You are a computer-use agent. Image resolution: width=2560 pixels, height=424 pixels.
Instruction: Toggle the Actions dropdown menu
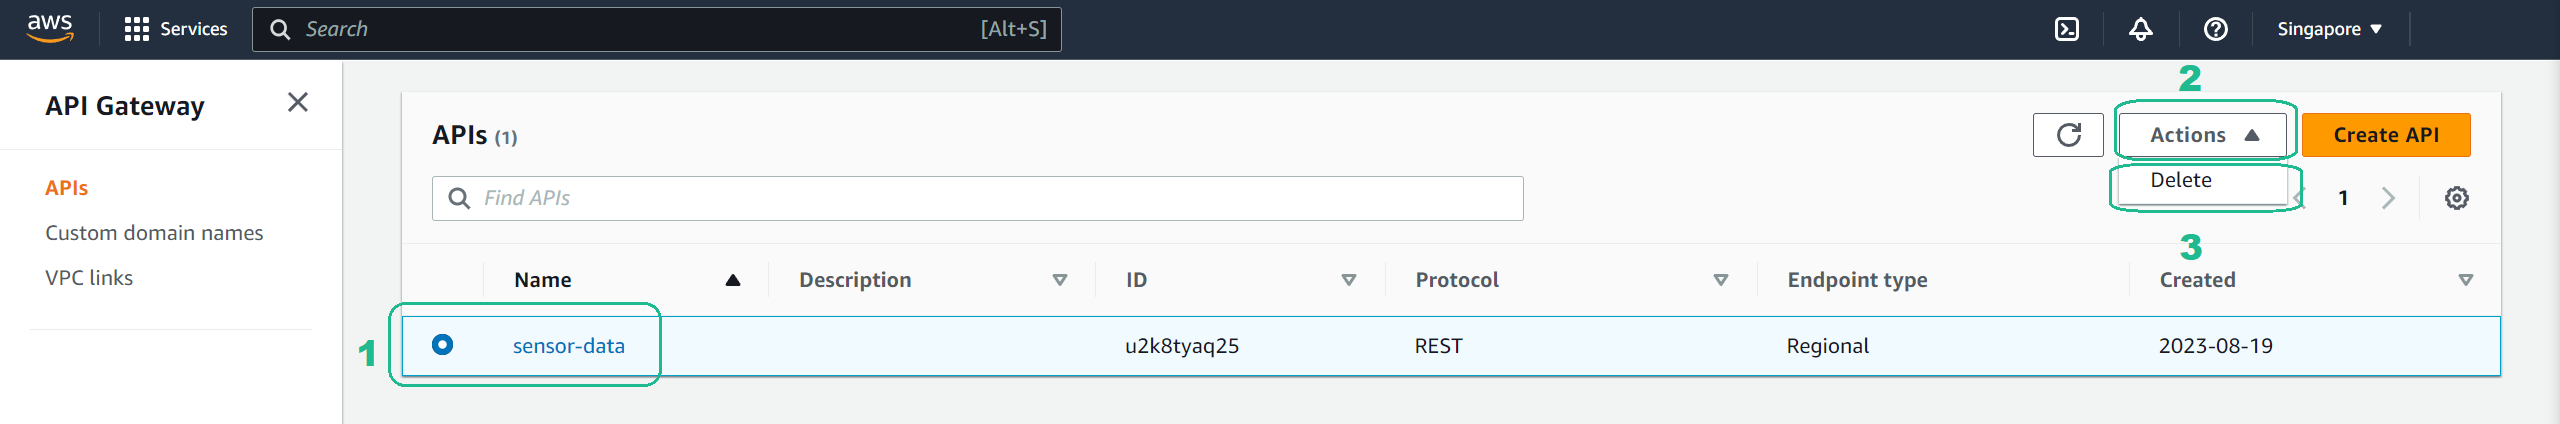coord(2203,135)
